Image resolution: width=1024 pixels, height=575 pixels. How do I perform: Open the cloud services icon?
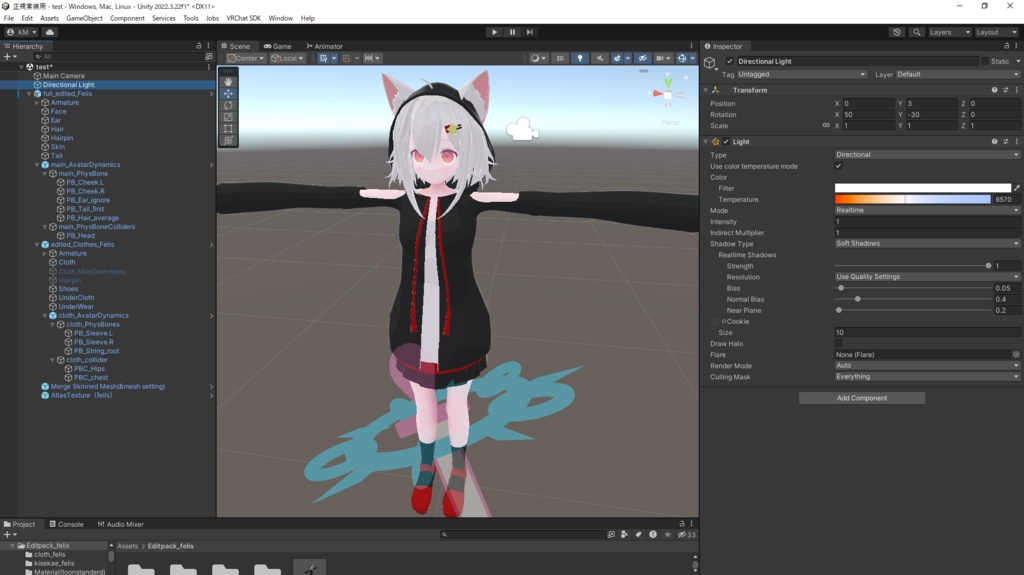tap(50, 32)
